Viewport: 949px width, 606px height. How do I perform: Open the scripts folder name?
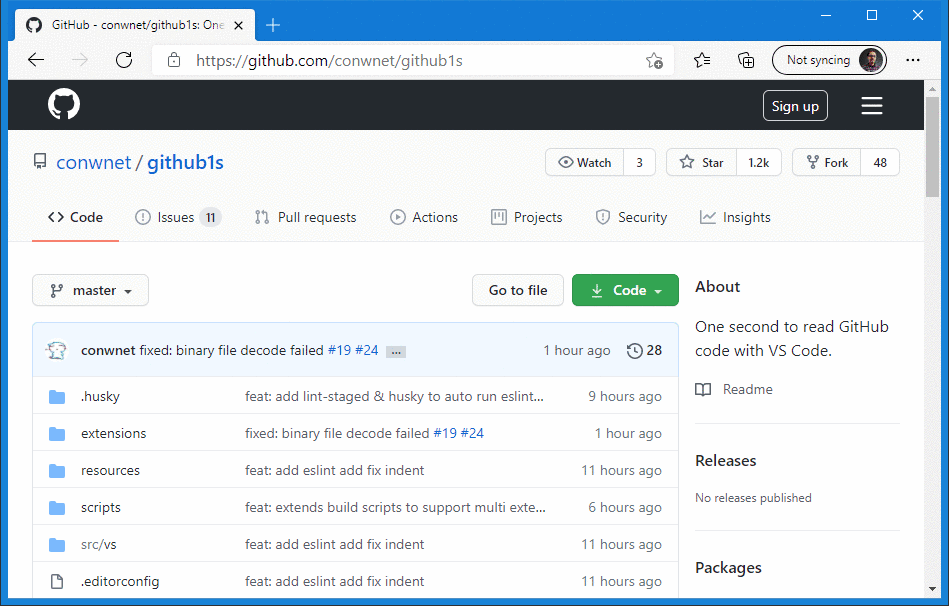(100, 507)
